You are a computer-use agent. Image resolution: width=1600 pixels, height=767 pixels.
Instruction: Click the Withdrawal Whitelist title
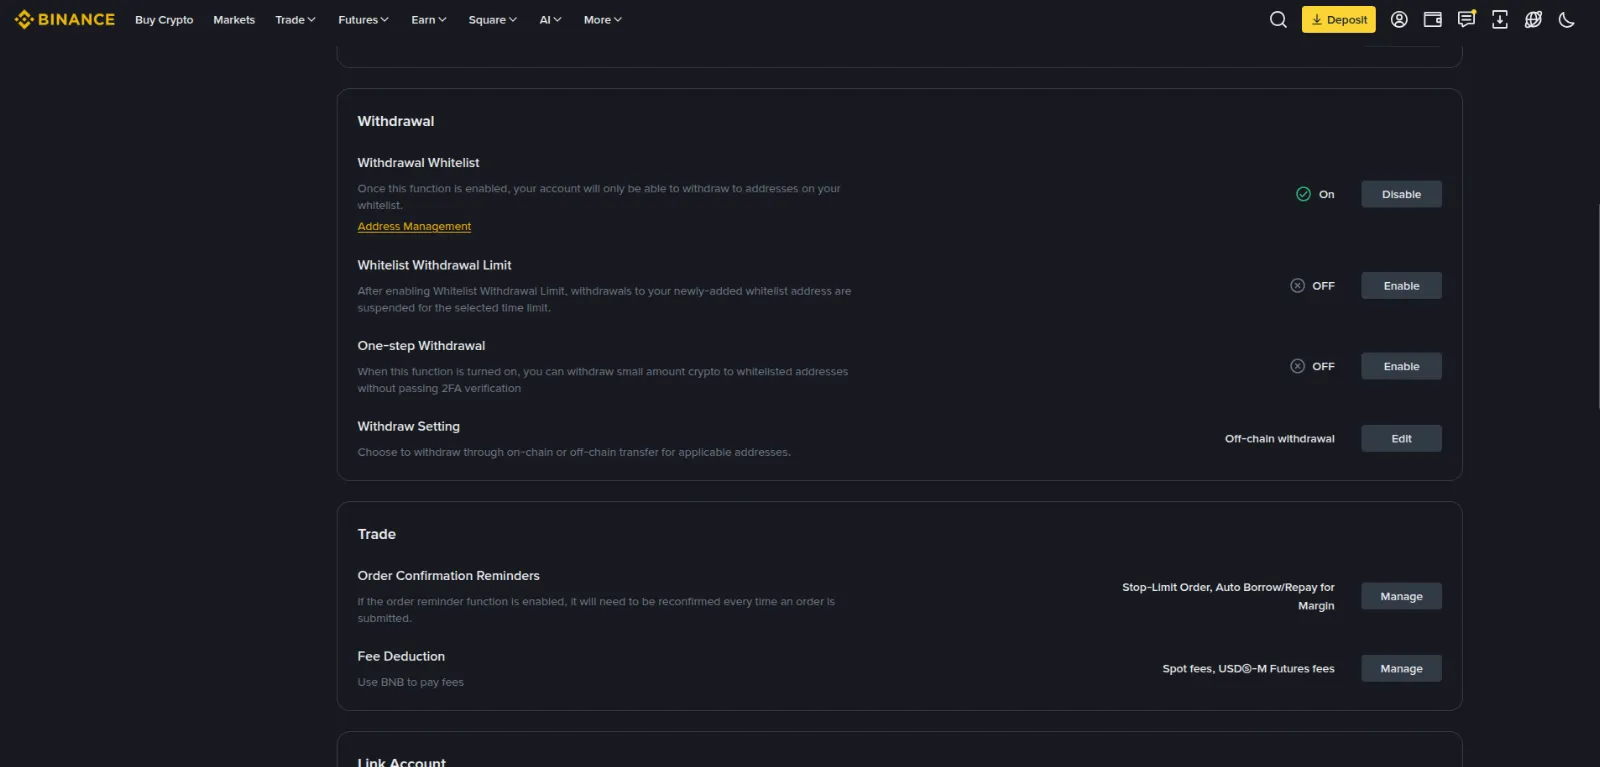point(418,163)
